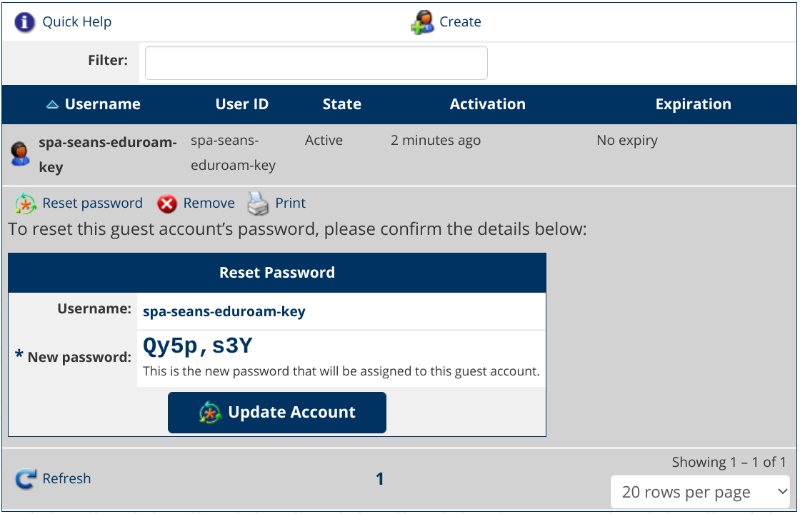Image resolution: width=800 pixels, height=514 pixels.
Task: Click the red Remove icon
Action: click(167, 204)
